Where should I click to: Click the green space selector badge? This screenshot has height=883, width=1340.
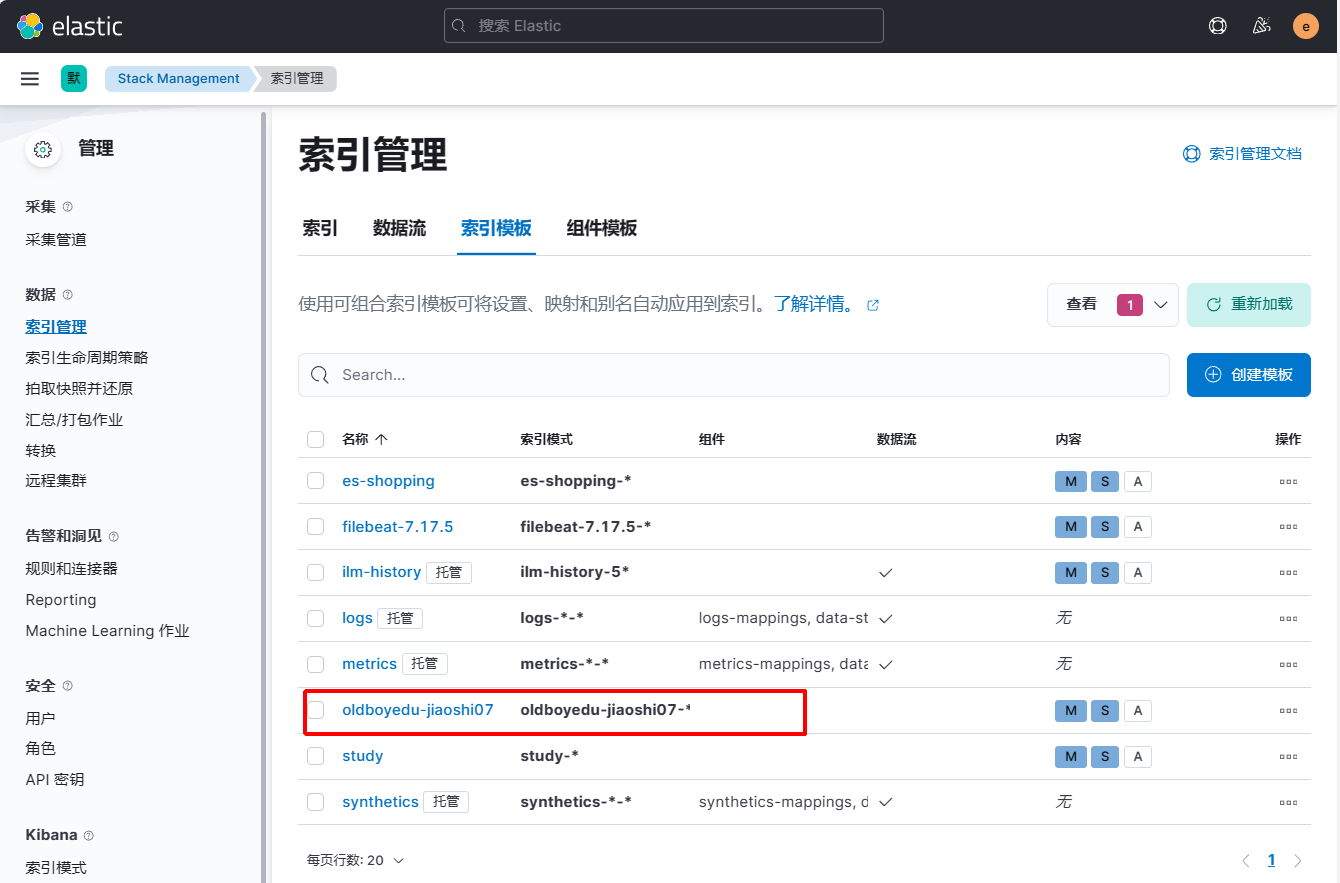[x=74, y=79]
